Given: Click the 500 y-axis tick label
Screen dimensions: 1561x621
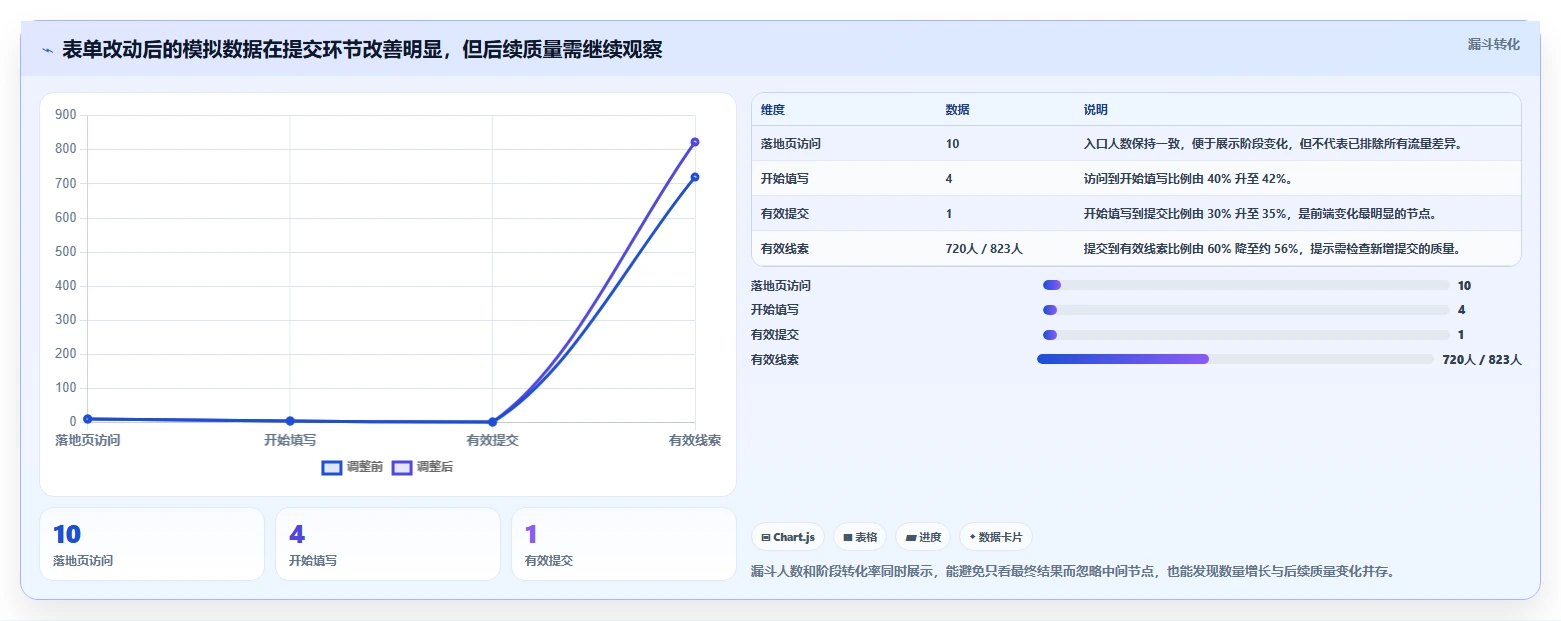Looking at the screenshot, I should click(66, 252).
